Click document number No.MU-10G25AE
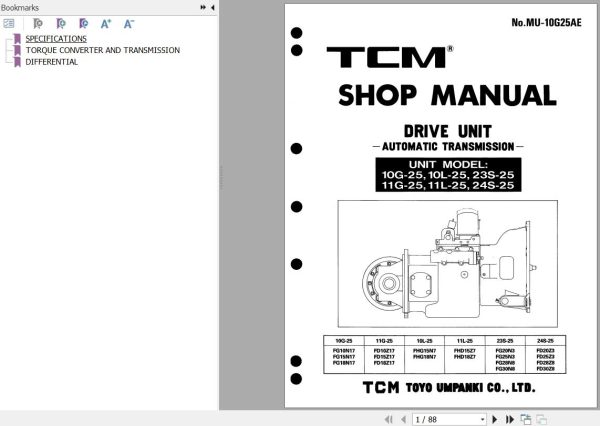The height and width of the screenshot is (426, 600). pyautogui.click(x=546, y=22)
